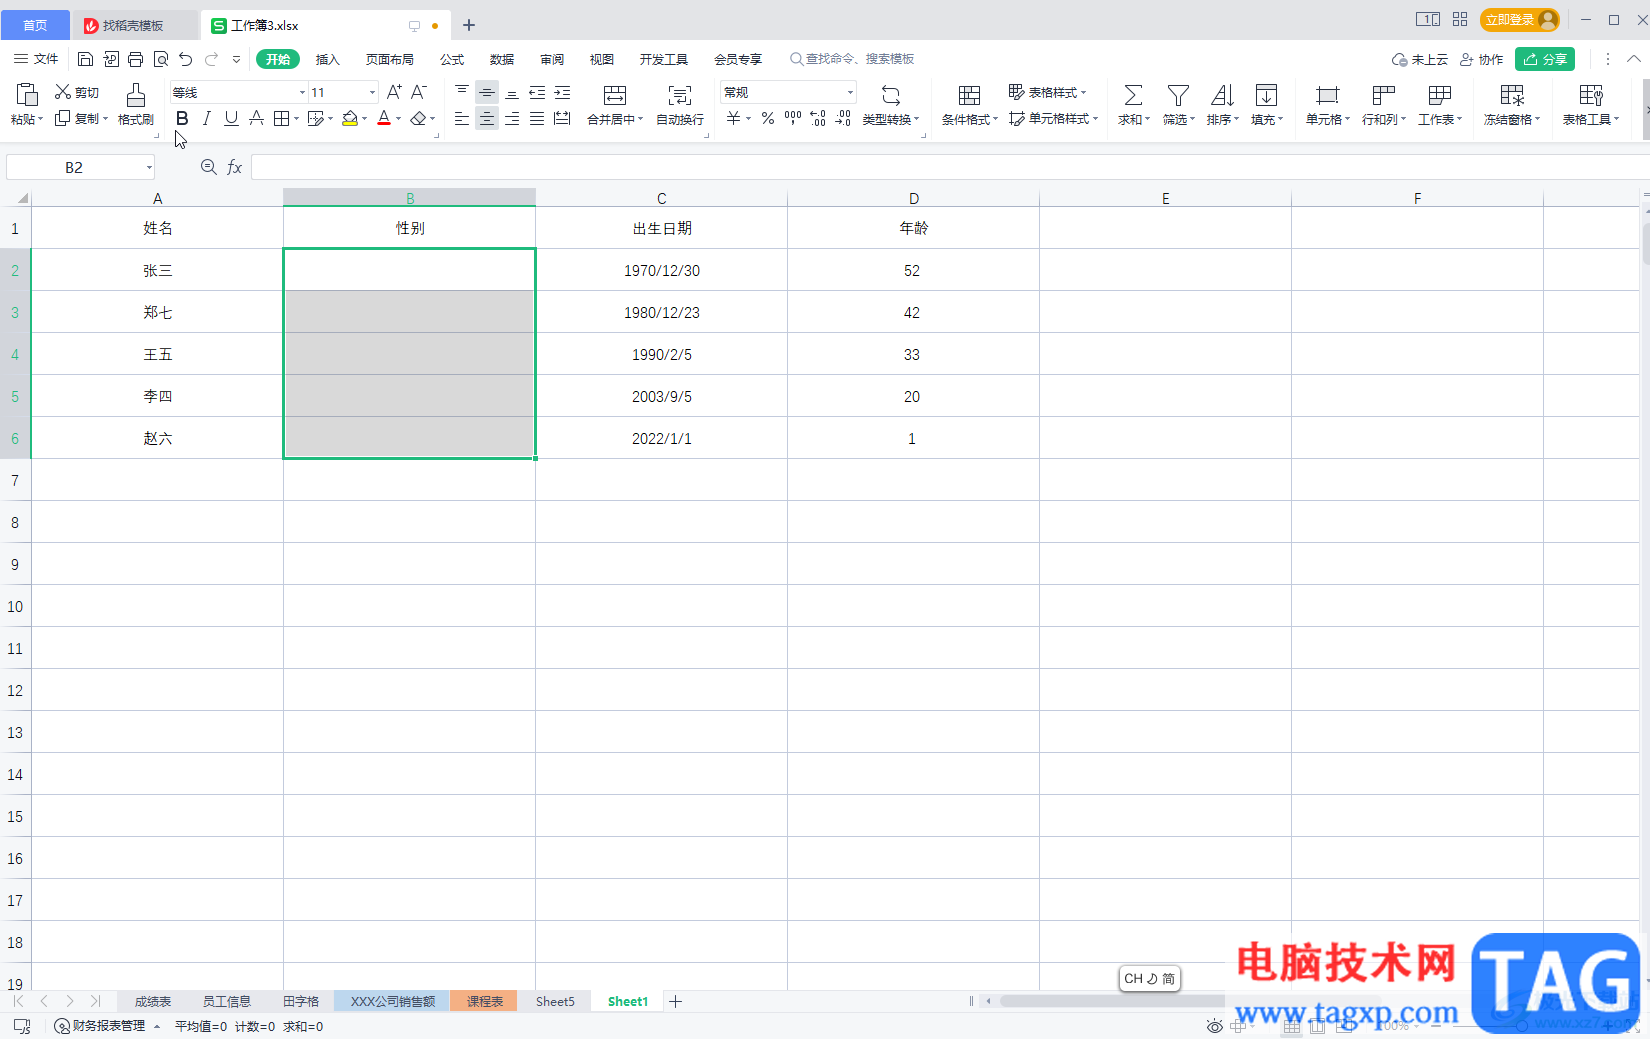Viewport: 1650px width, 1039px height.
Task: Toggle align left horizontal alignment
Action: [x=462, y=118]
